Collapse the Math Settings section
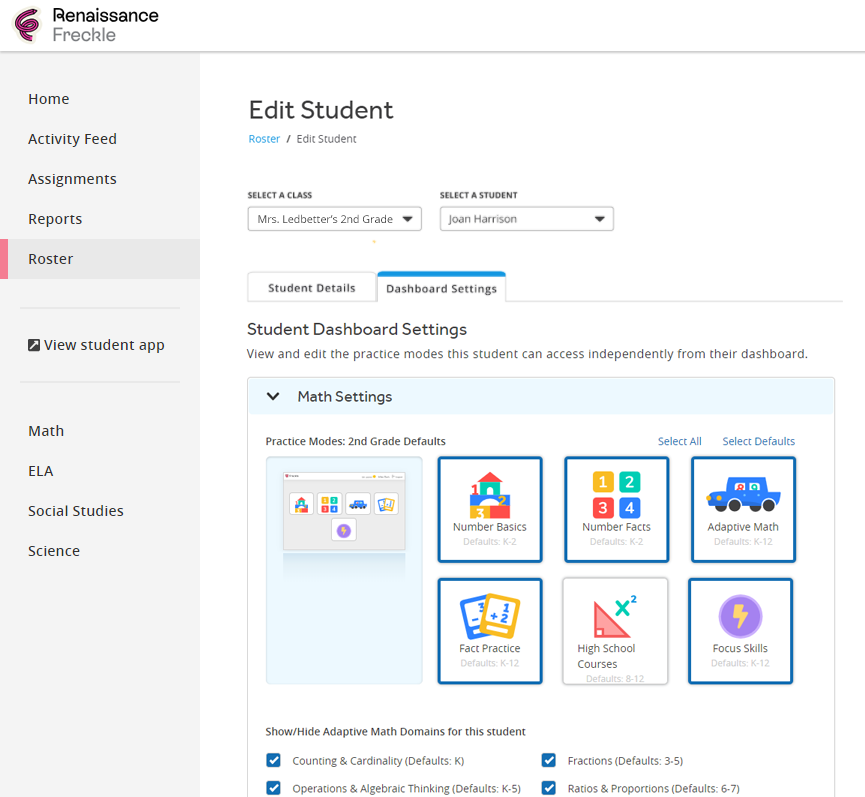865x797 pixels. coord(273,397)
